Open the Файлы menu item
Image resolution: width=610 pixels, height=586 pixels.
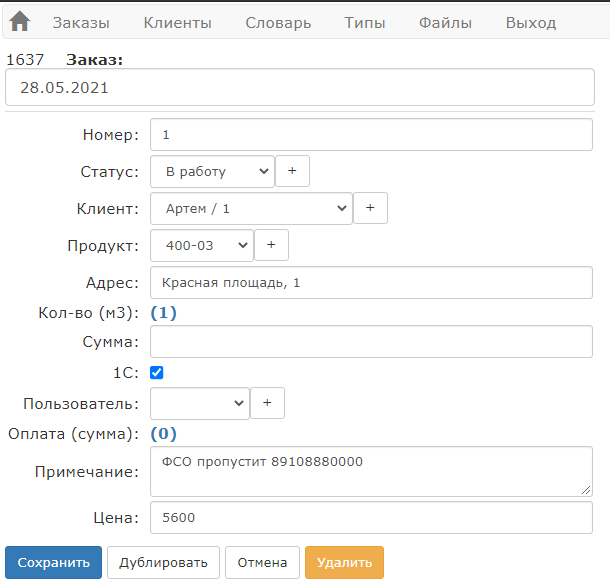click(x=445, y=23)
